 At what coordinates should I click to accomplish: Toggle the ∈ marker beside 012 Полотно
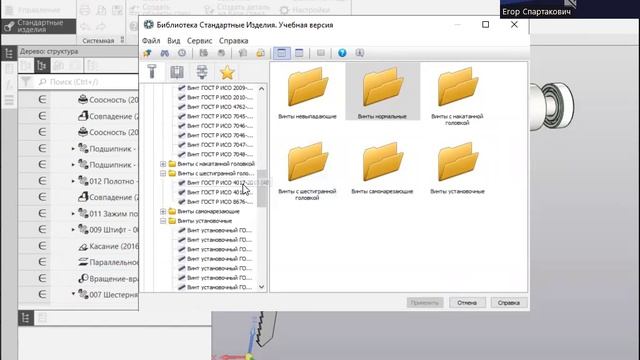[x=42, y=180]
